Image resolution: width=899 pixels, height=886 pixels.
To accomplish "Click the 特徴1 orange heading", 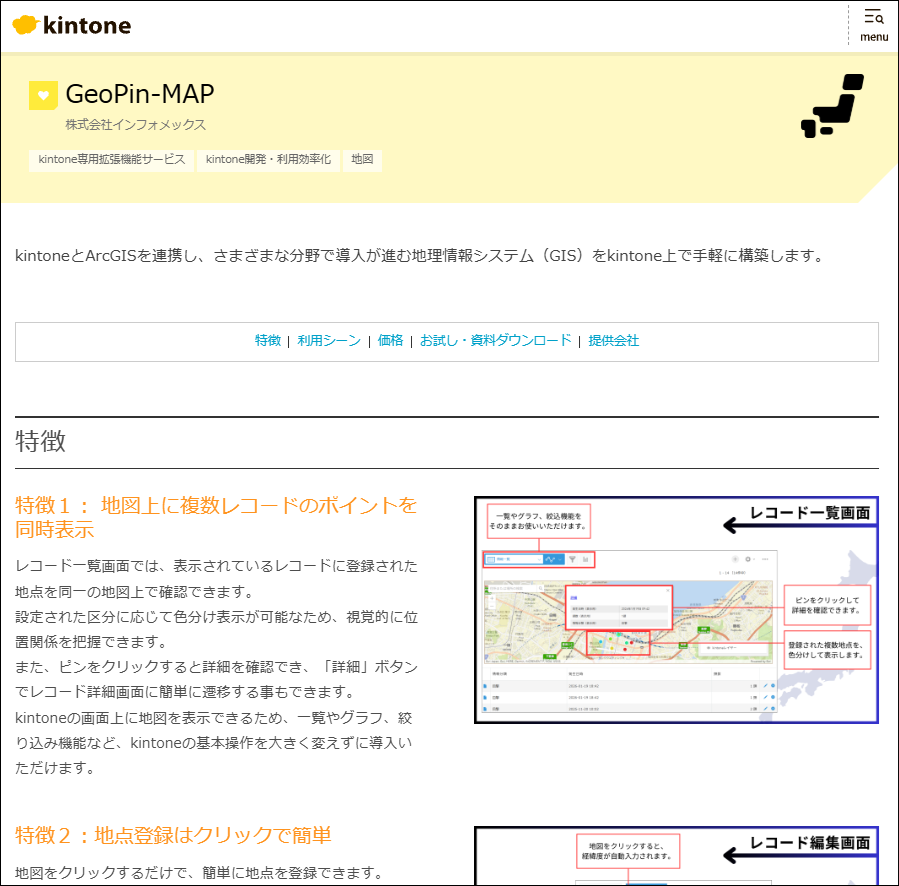I will 216,516.
